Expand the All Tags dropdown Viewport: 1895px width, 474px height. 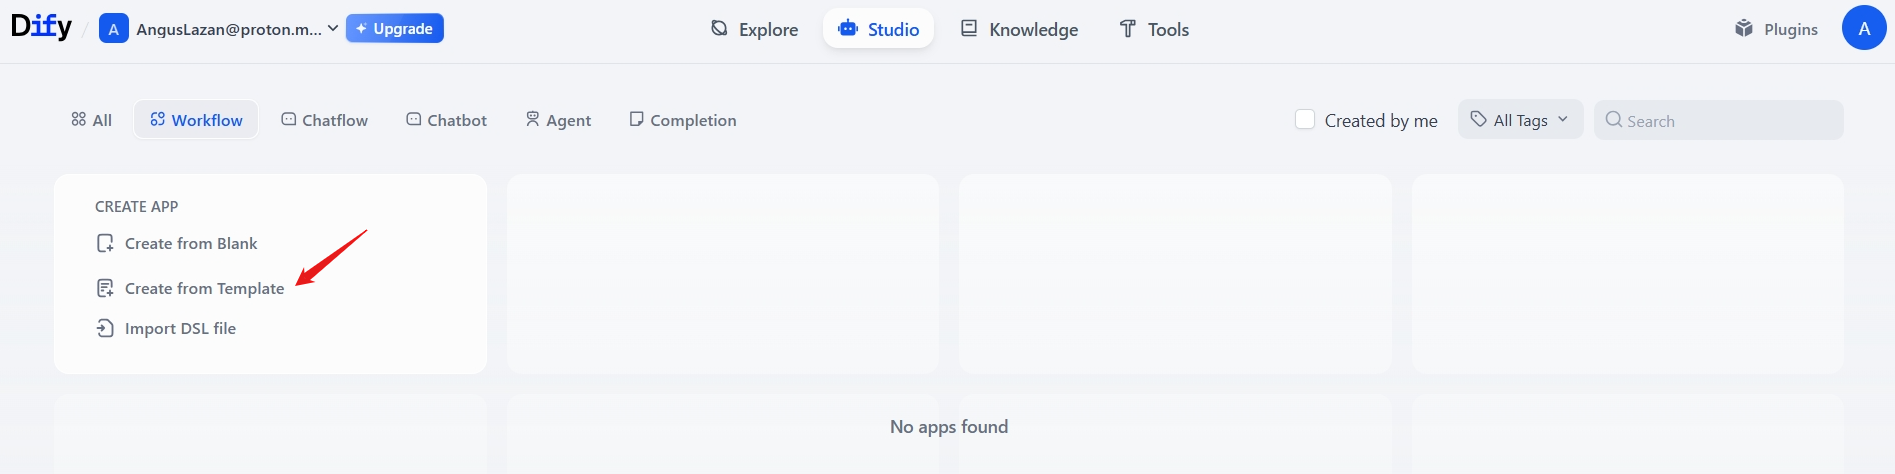1520,120
